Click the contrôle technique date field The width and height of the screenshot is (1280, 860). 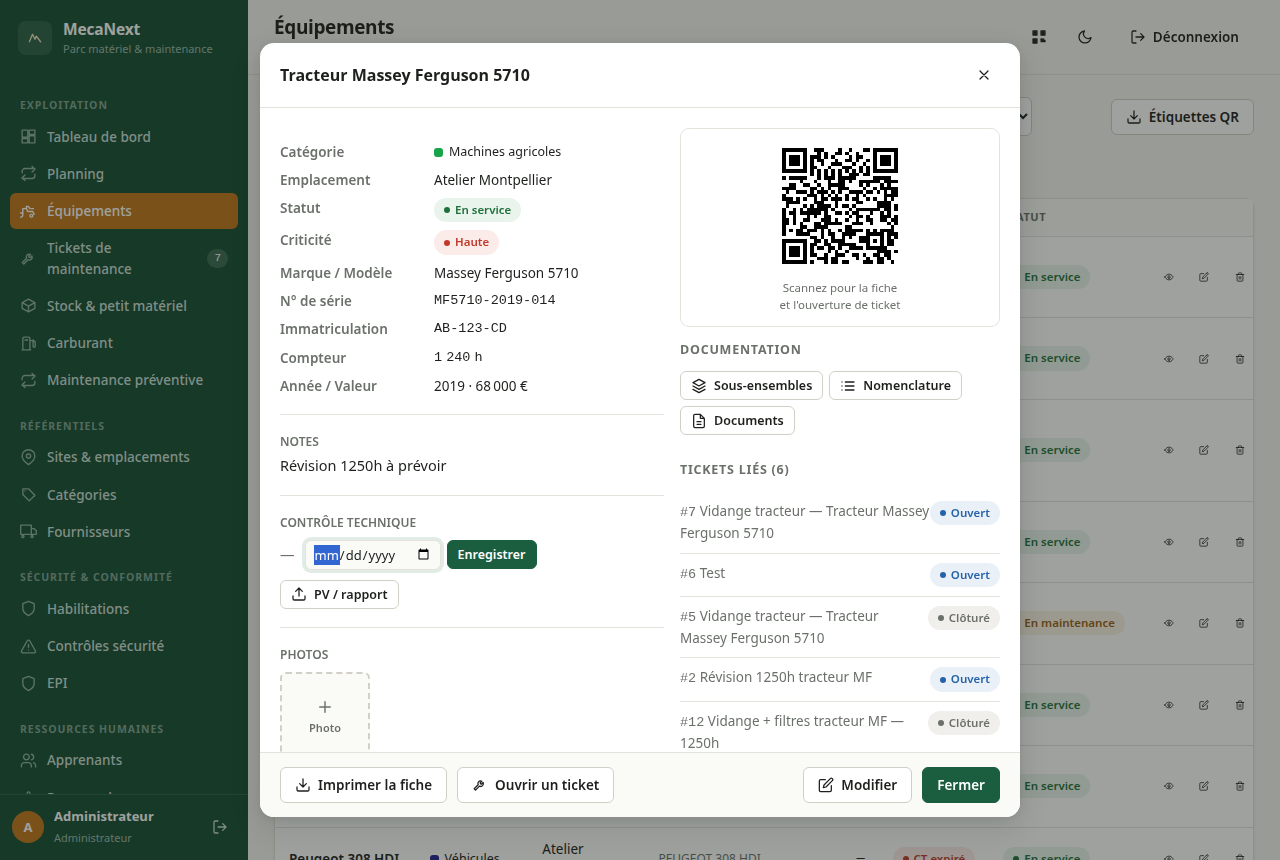tap(373, 555)
